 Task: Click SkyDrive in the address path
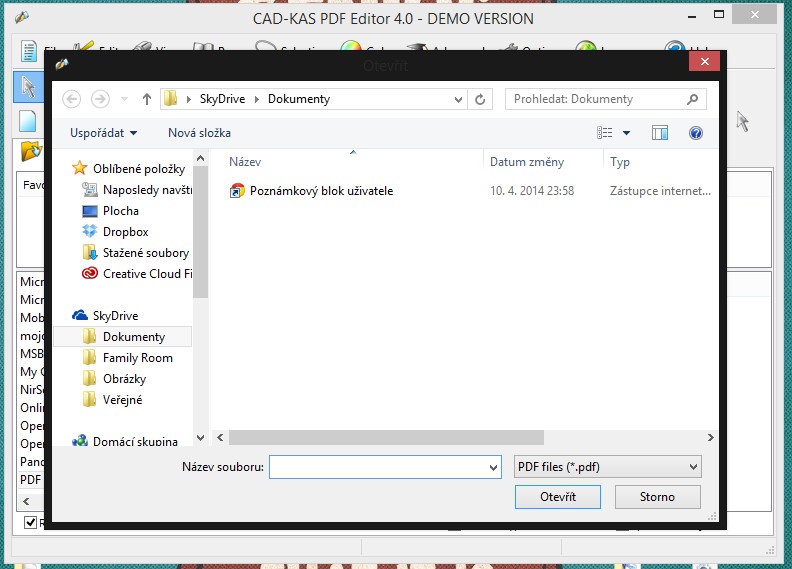point(222,99)
